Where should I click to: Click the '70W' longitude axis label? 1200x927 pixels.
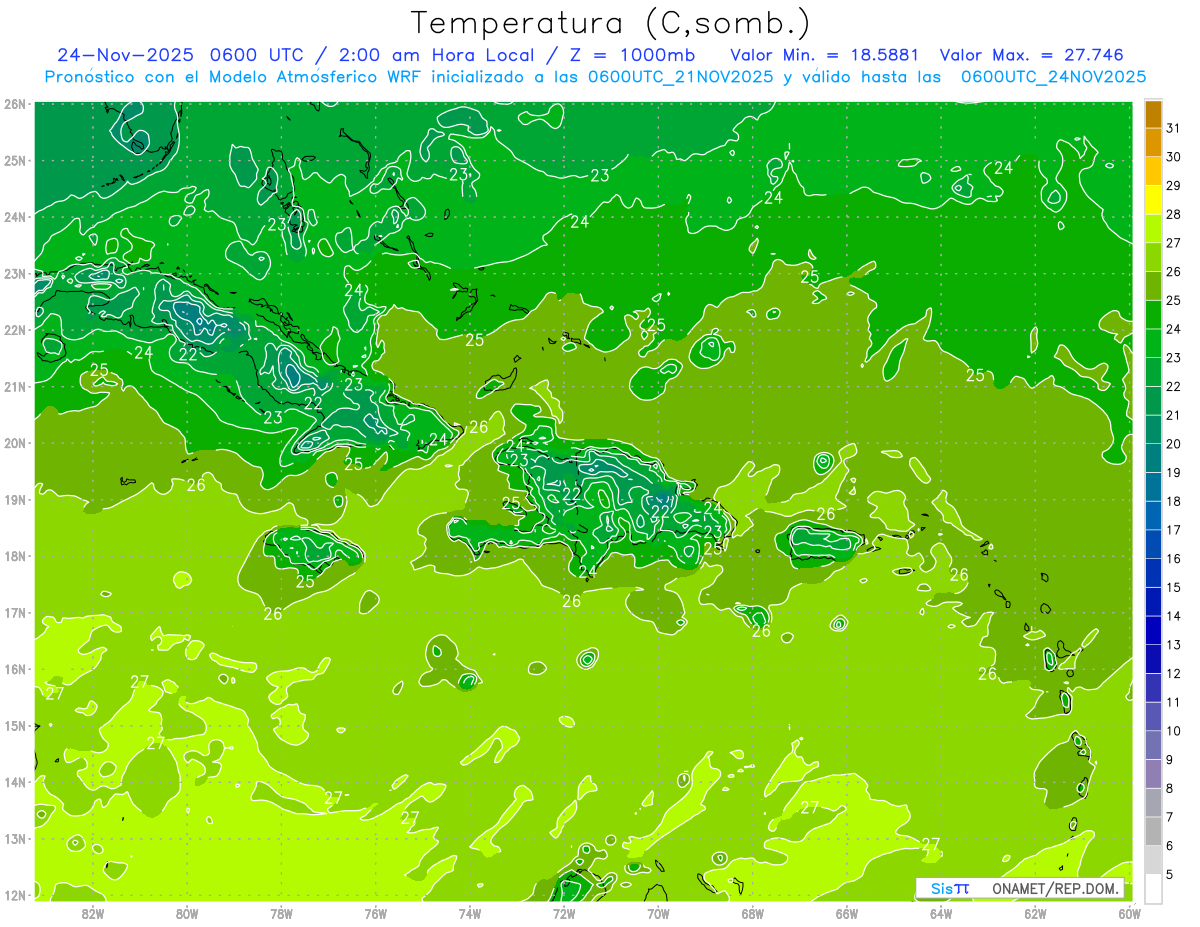point(658,913)
